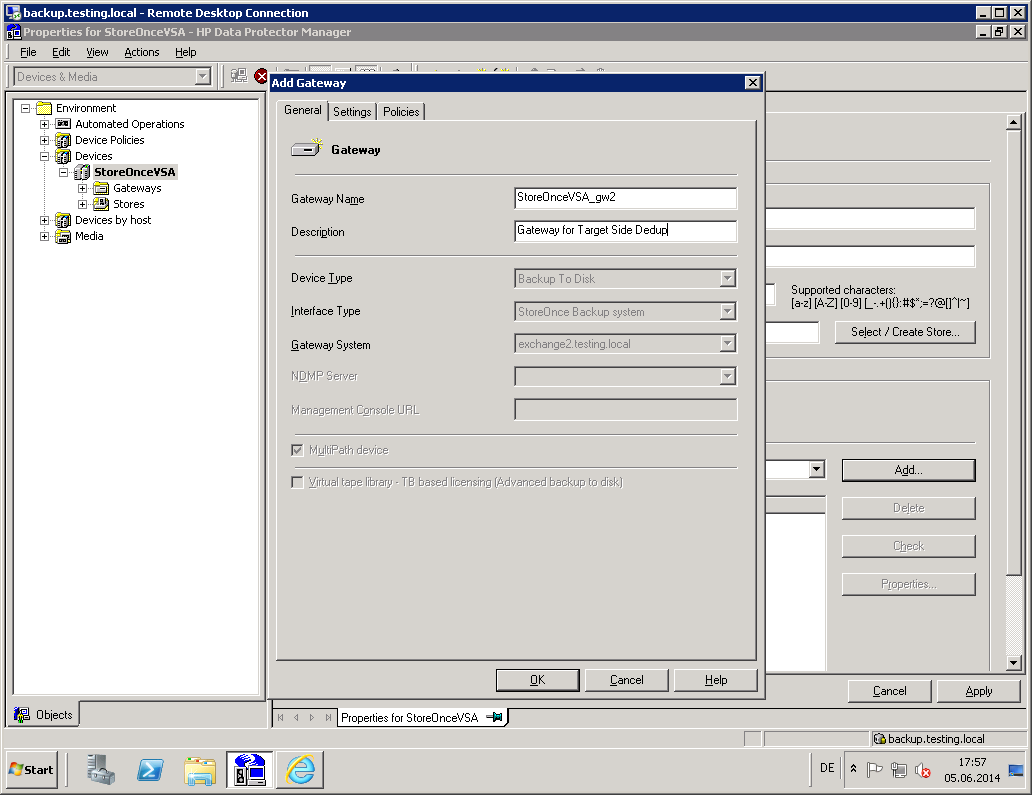Switch to the Policies tab
1032x795 pixels.
coord(401,112)
